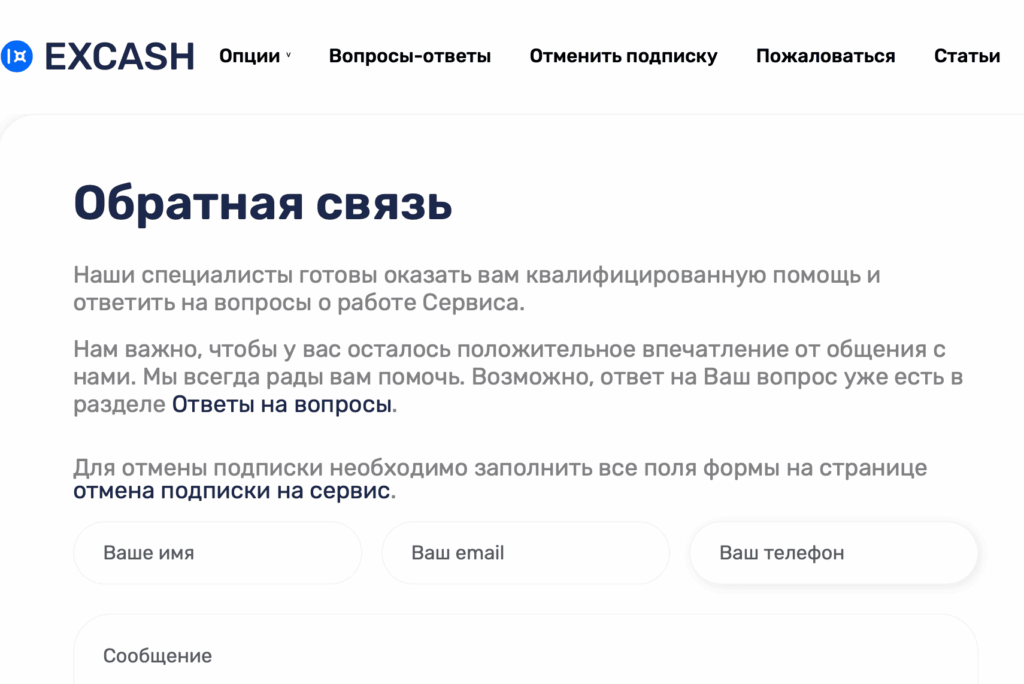Click into the Ваш email field
Viewport: 1024px width, 684px height.
click(x=525, y=553)
